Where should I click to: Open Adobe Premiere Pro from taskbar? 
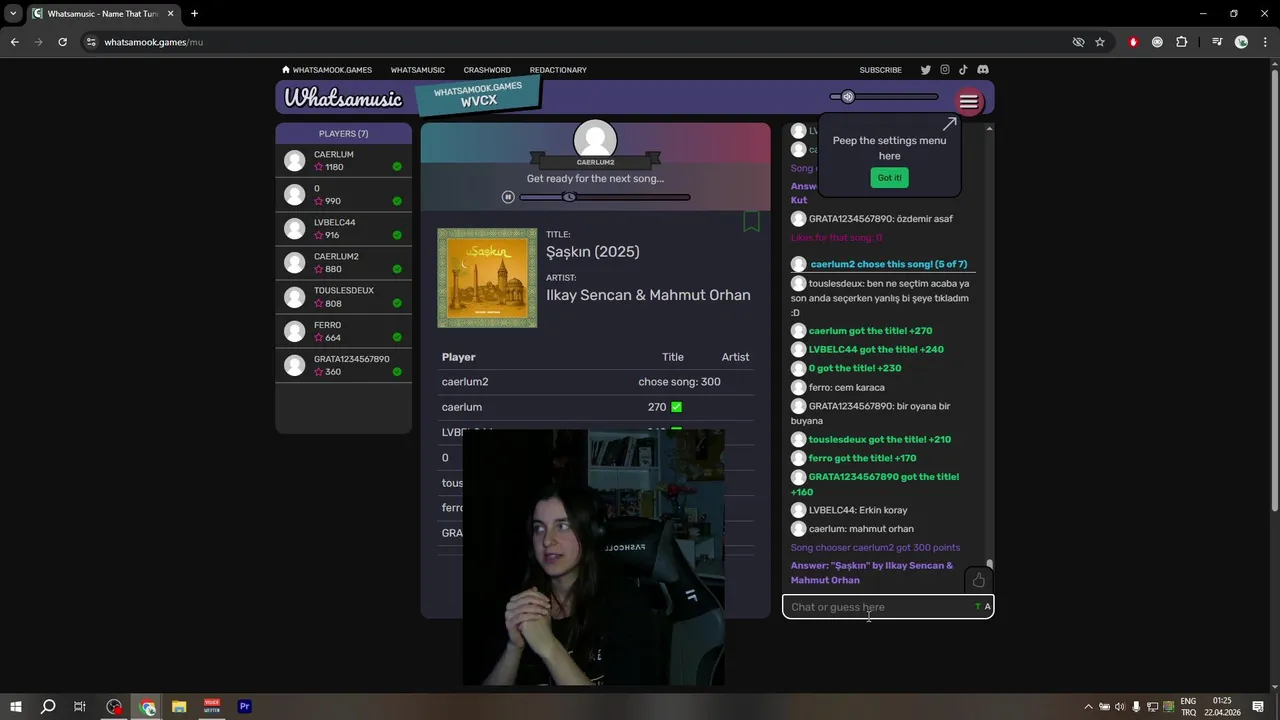click(244, 707)
